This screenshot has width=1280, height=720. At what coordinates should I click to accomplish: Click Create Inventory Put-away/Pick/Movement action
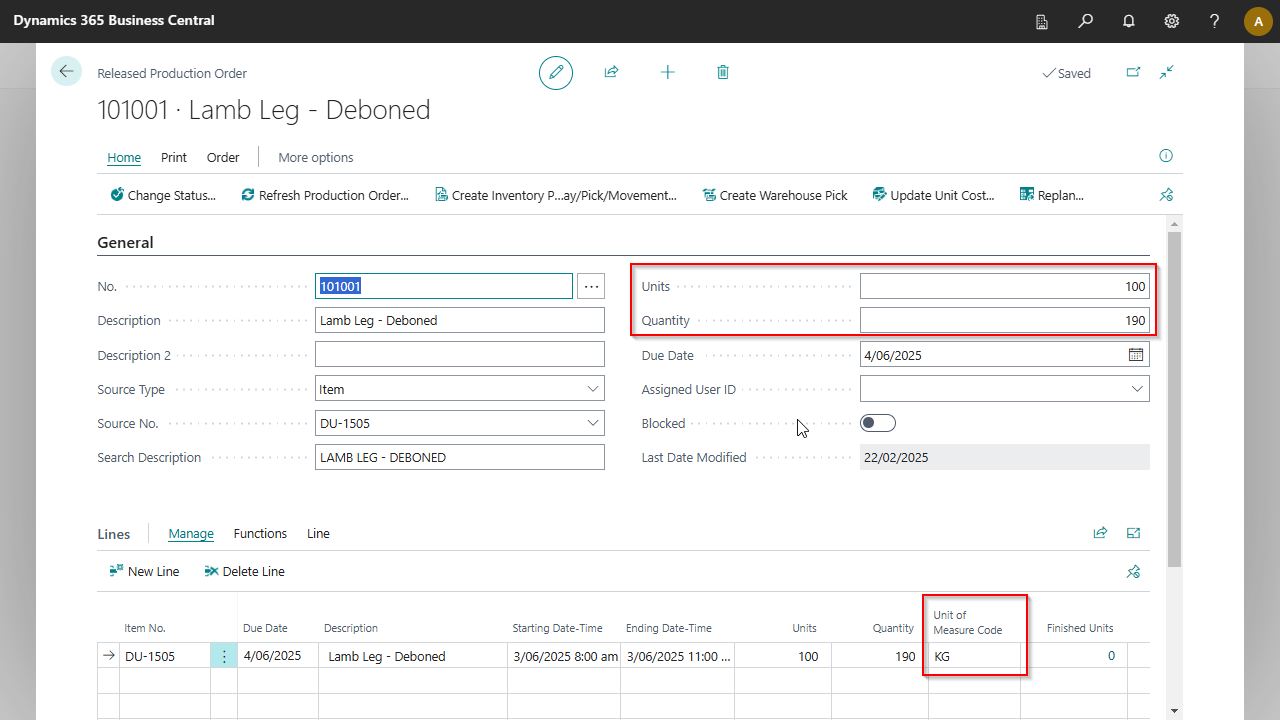click(x=556, y=195)
